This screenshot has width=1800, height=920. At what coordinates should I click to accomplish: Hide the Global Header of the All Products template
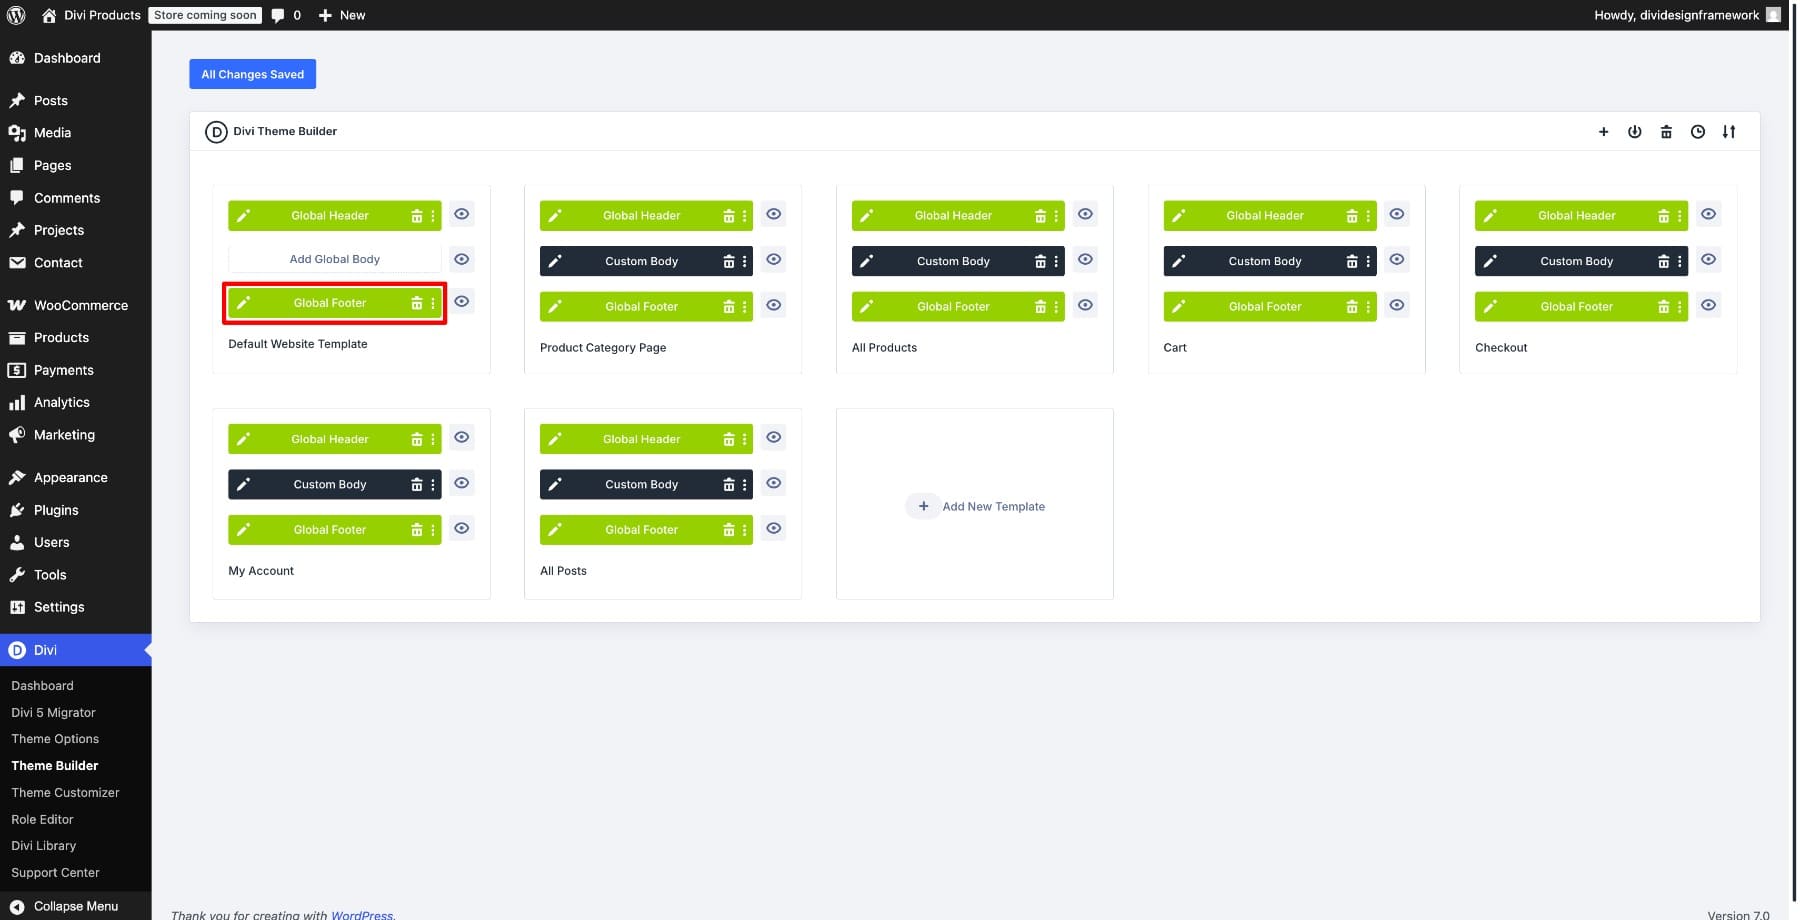click(x=1085, y=214)
